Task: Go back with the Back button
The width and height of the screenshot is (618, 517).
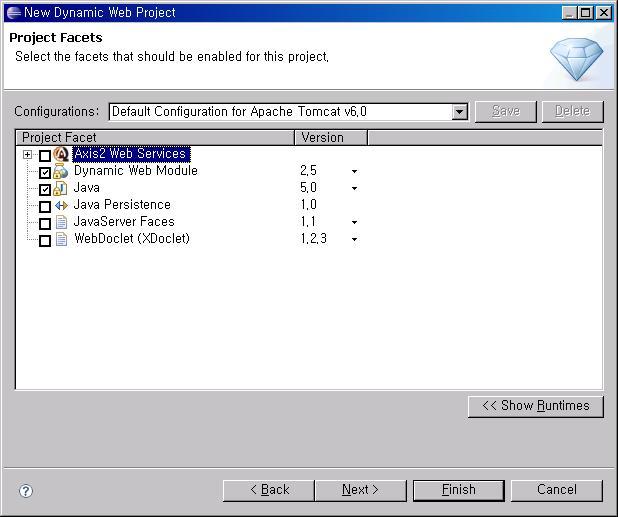Action: (269, 490)
